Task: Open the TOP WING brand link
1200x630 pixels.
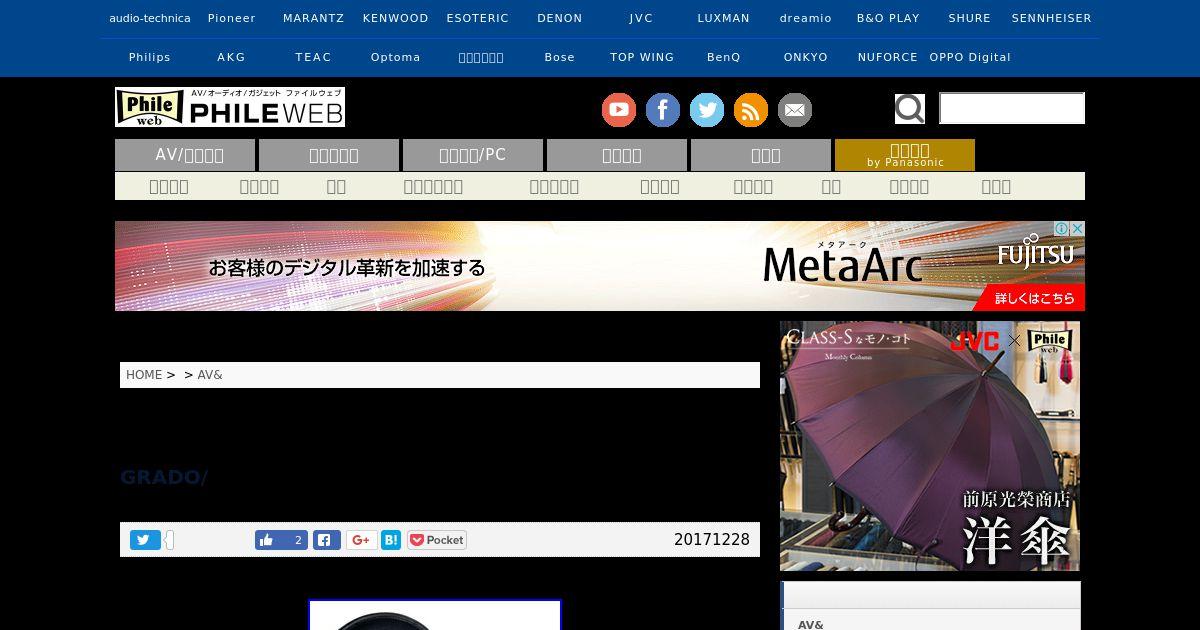Action: pyautogui.click(x=642, y=57)
